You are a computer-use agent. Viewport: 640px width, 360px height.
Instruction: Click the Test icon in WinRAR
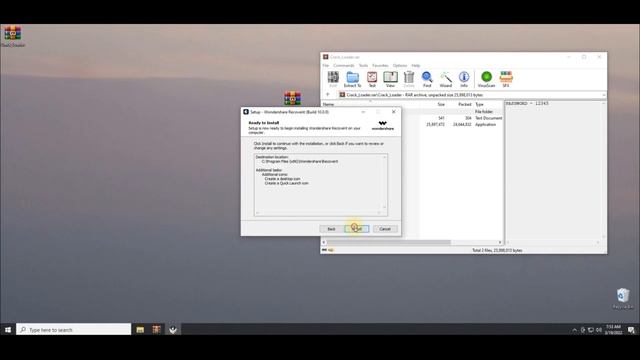coord(372,79)
